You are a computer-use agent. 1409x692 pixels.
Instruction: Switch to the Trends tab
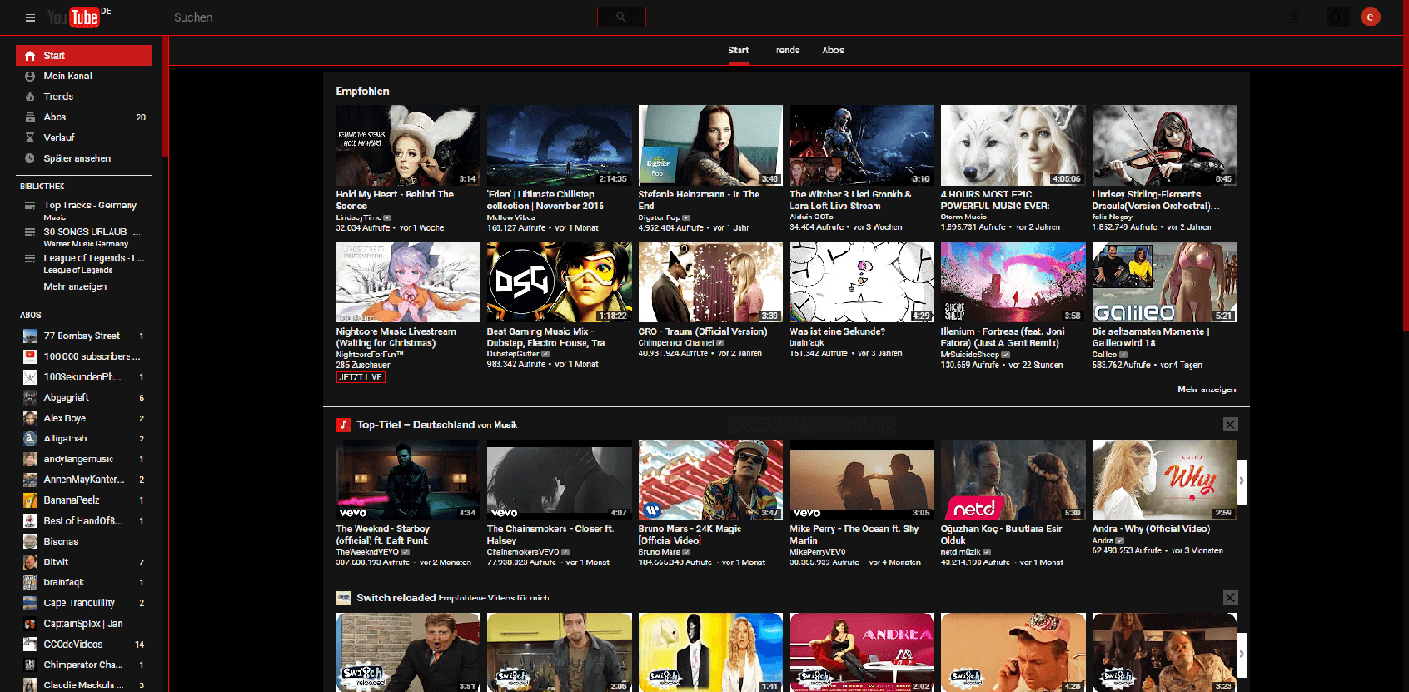coord(787,50)
